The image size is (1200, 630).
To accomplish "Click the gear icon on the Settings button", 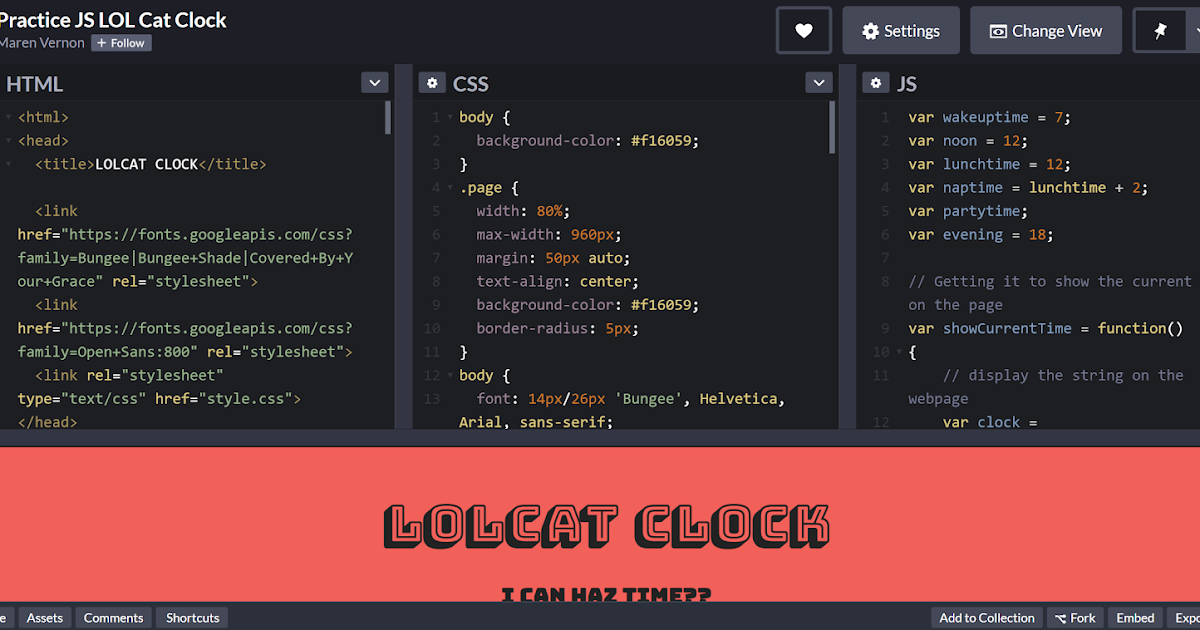I will click(869, 30).
